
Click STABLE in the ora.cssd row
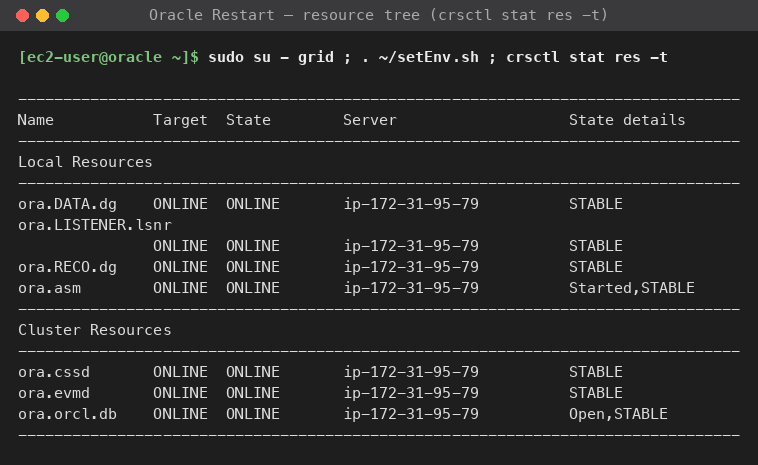pos(596,372)
